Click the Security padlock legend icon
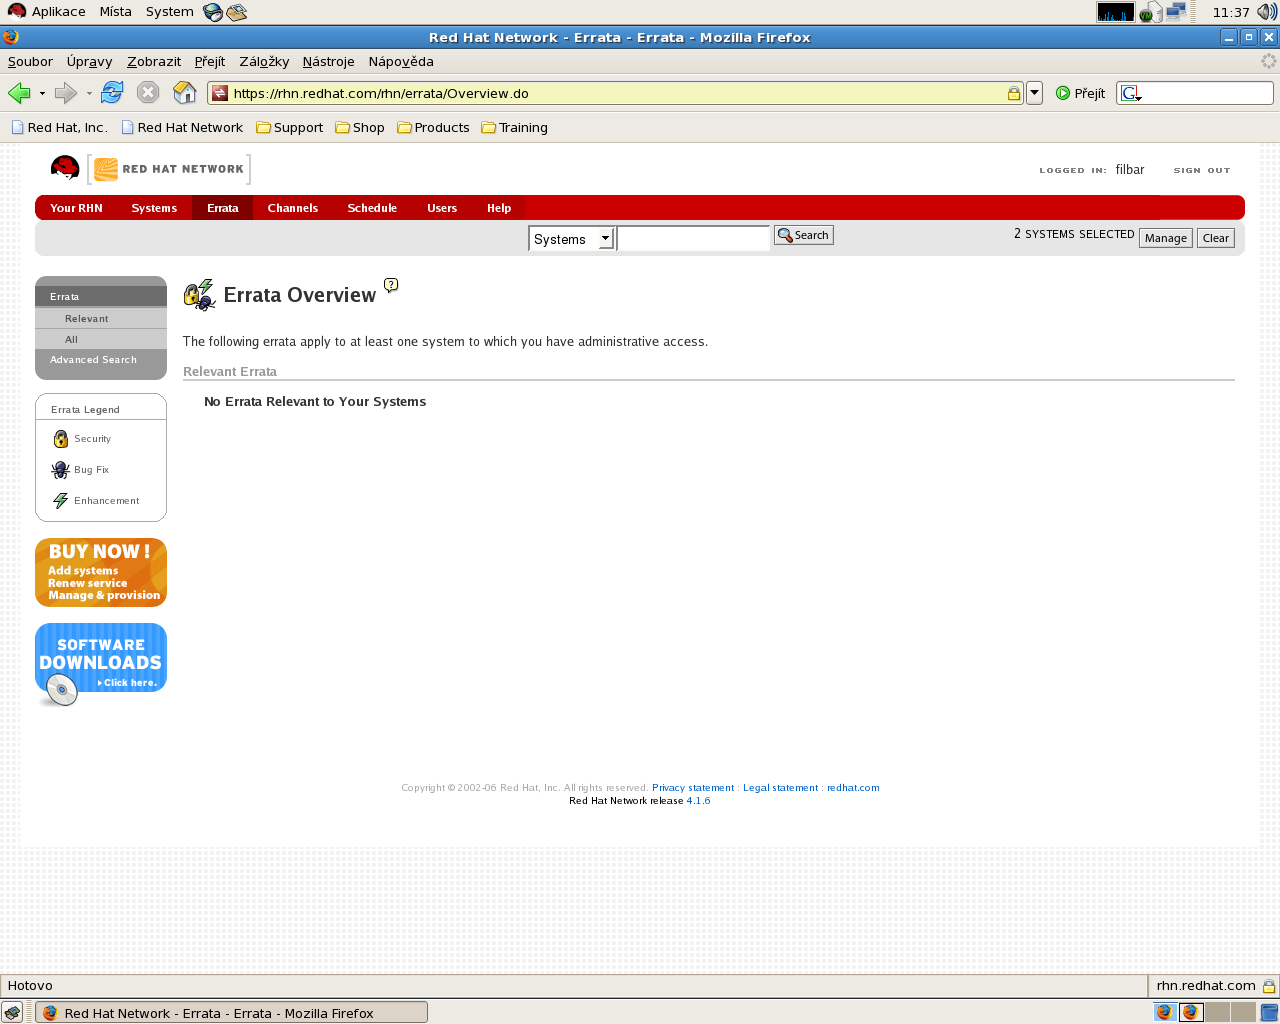1280x1024 pixels. coord(61,439)
